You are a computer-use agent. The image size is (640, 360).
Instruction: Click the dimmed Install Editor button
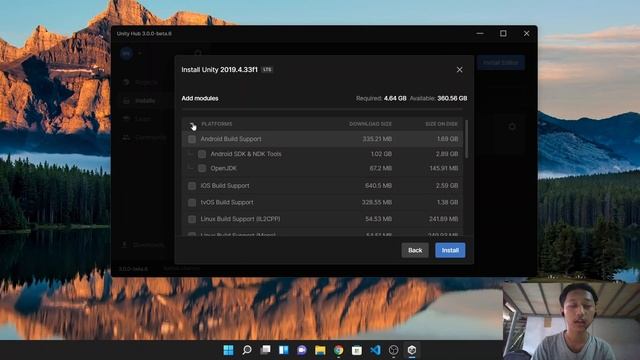[x=501, y=62]
